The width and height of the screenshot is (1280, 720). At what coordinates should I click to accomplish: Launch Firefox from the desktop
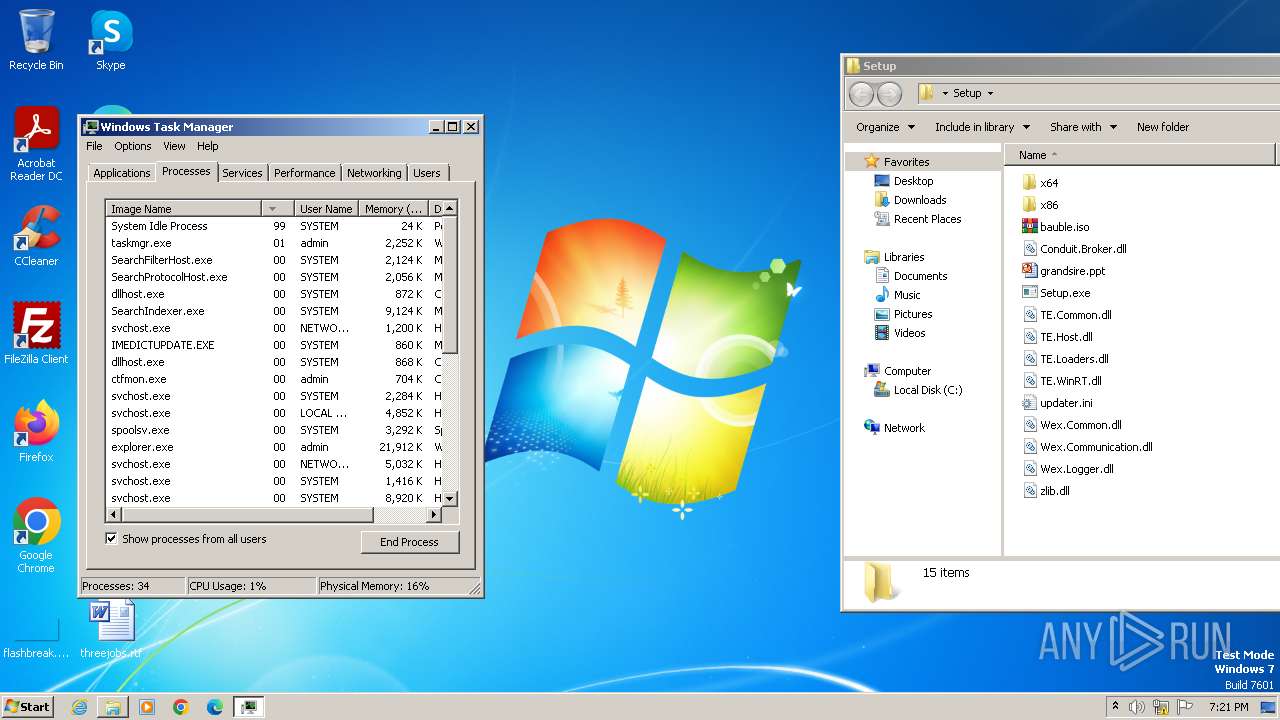click(36, 432)
